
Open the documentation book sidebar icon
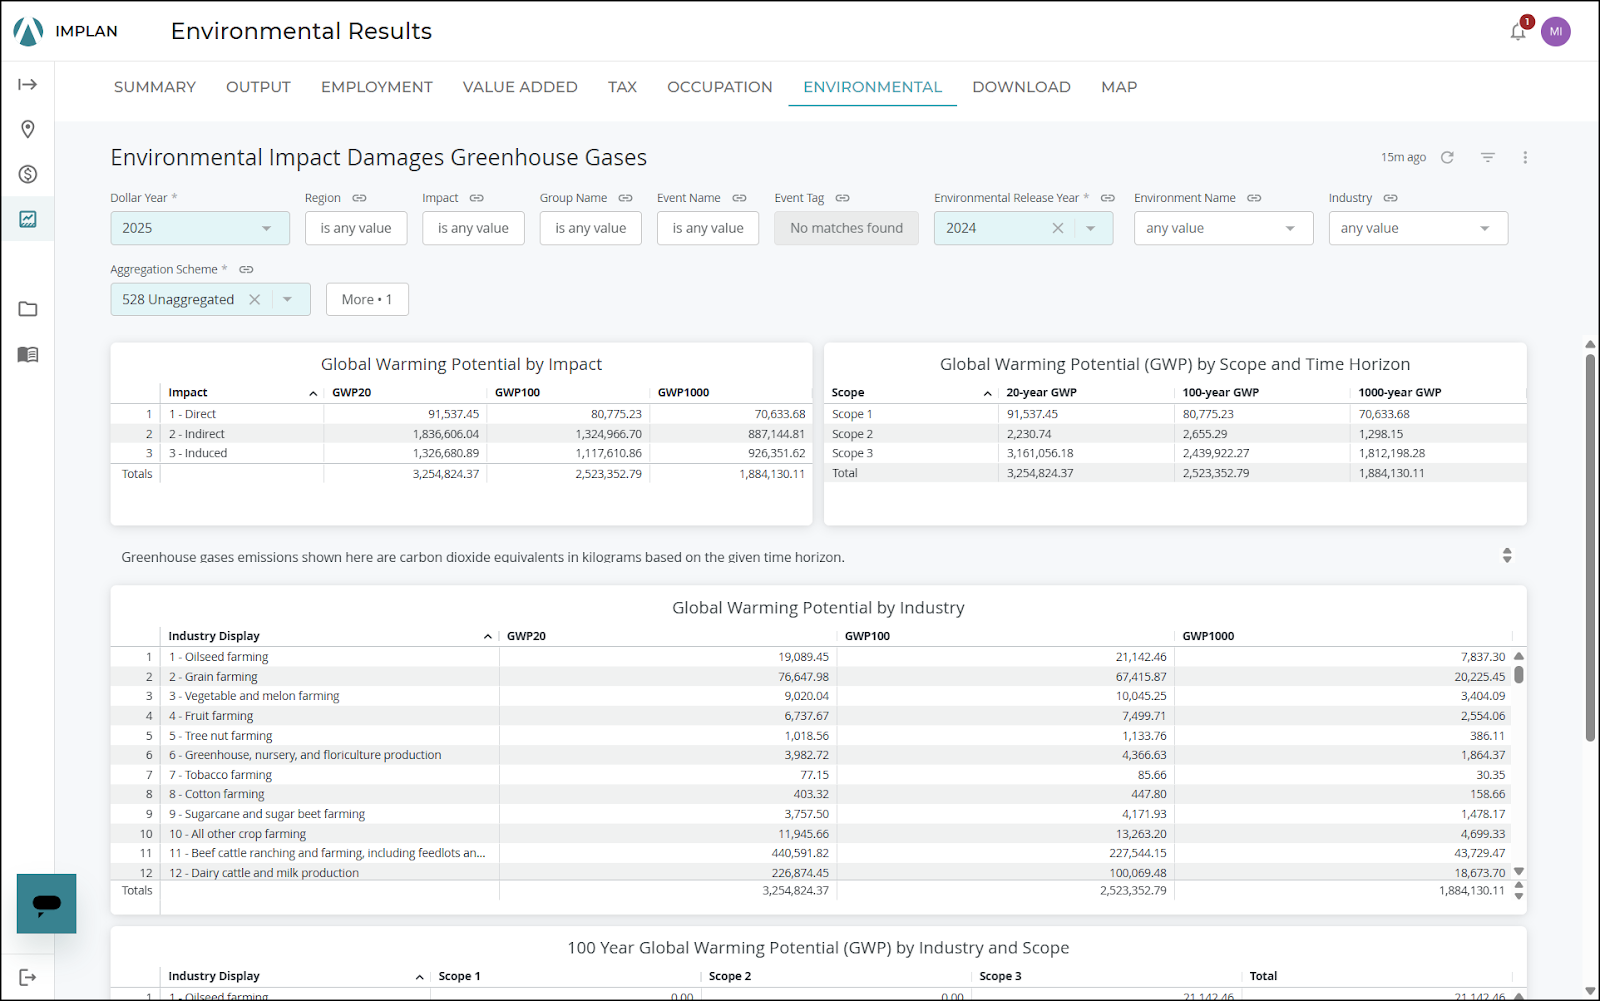click(27, 354)
